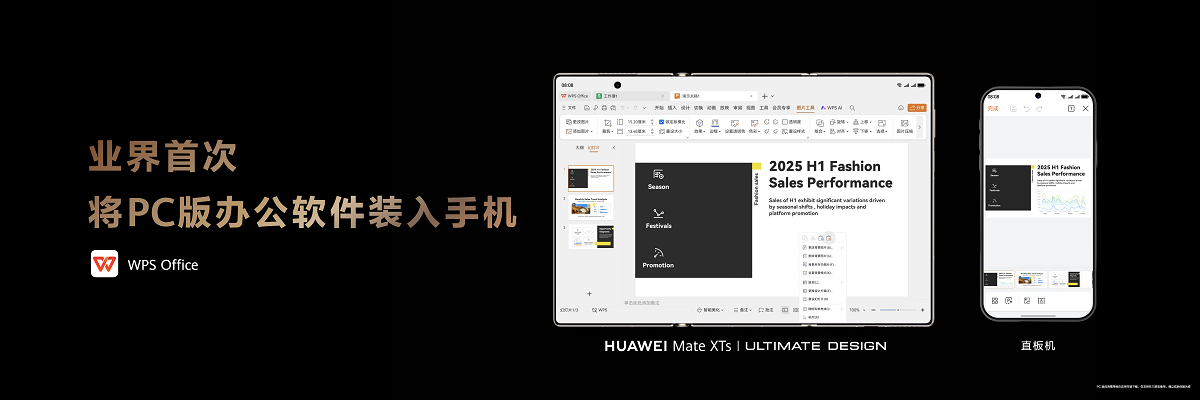
Task: Collapse the slide panel with left chevron
Action: coord(614,147)
